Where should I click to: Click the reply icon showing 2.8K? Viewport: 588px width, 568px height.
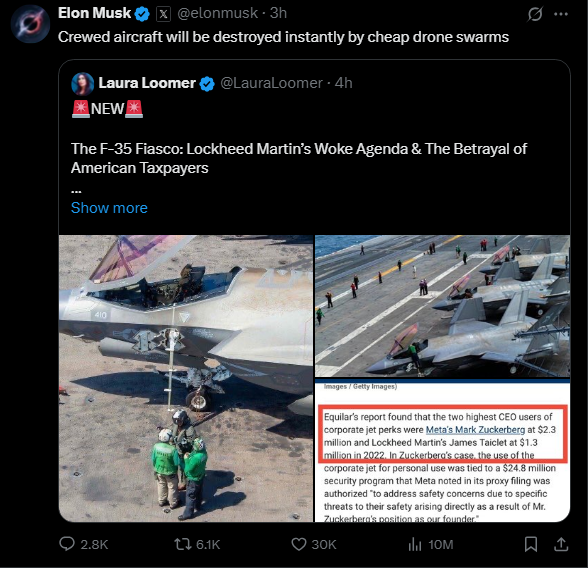point(67,544)
